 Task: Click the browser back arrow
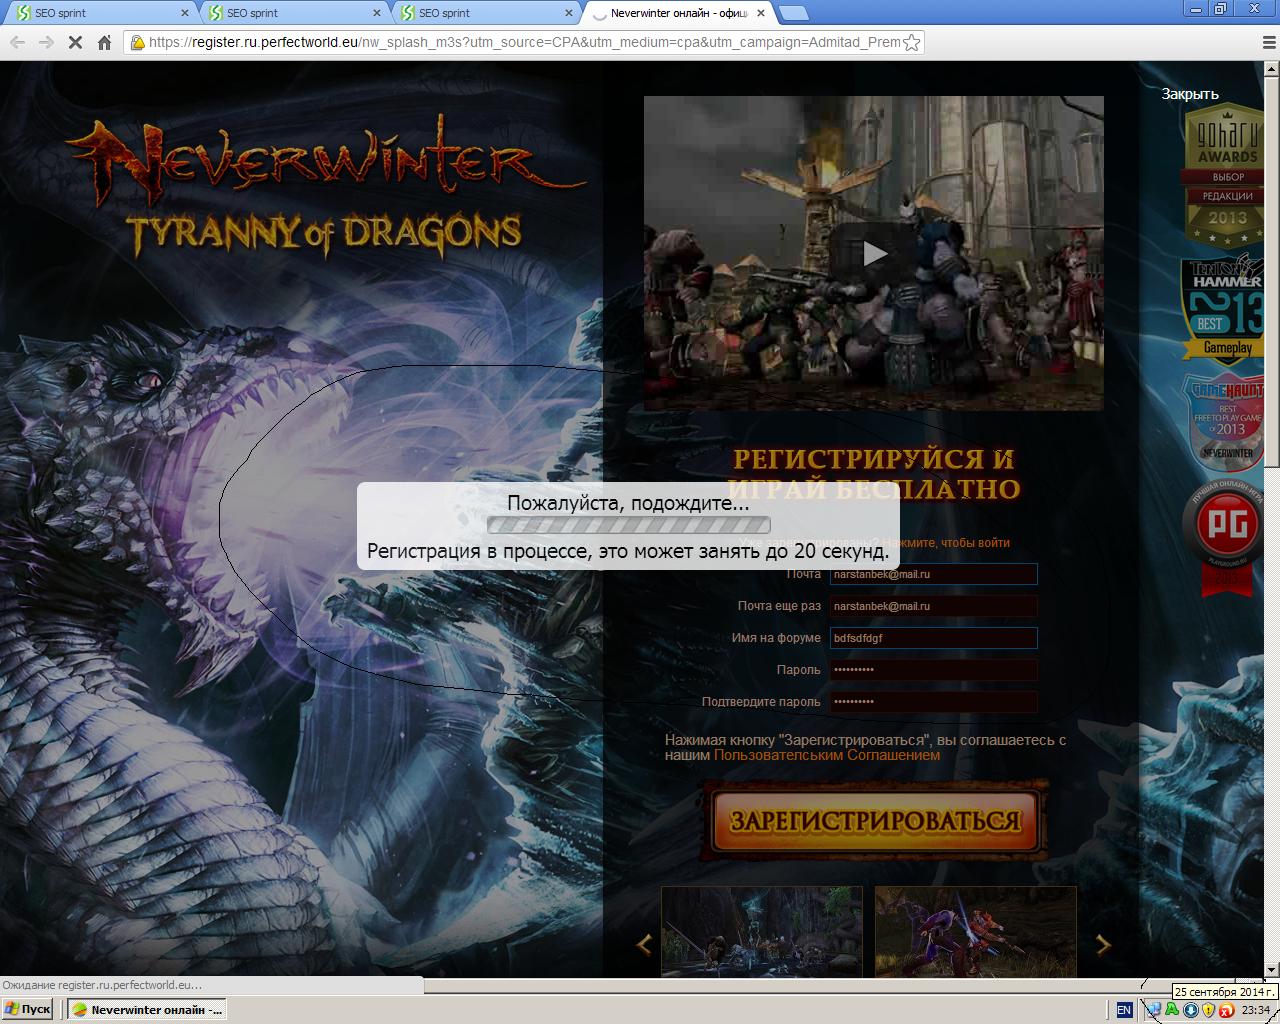17,42
